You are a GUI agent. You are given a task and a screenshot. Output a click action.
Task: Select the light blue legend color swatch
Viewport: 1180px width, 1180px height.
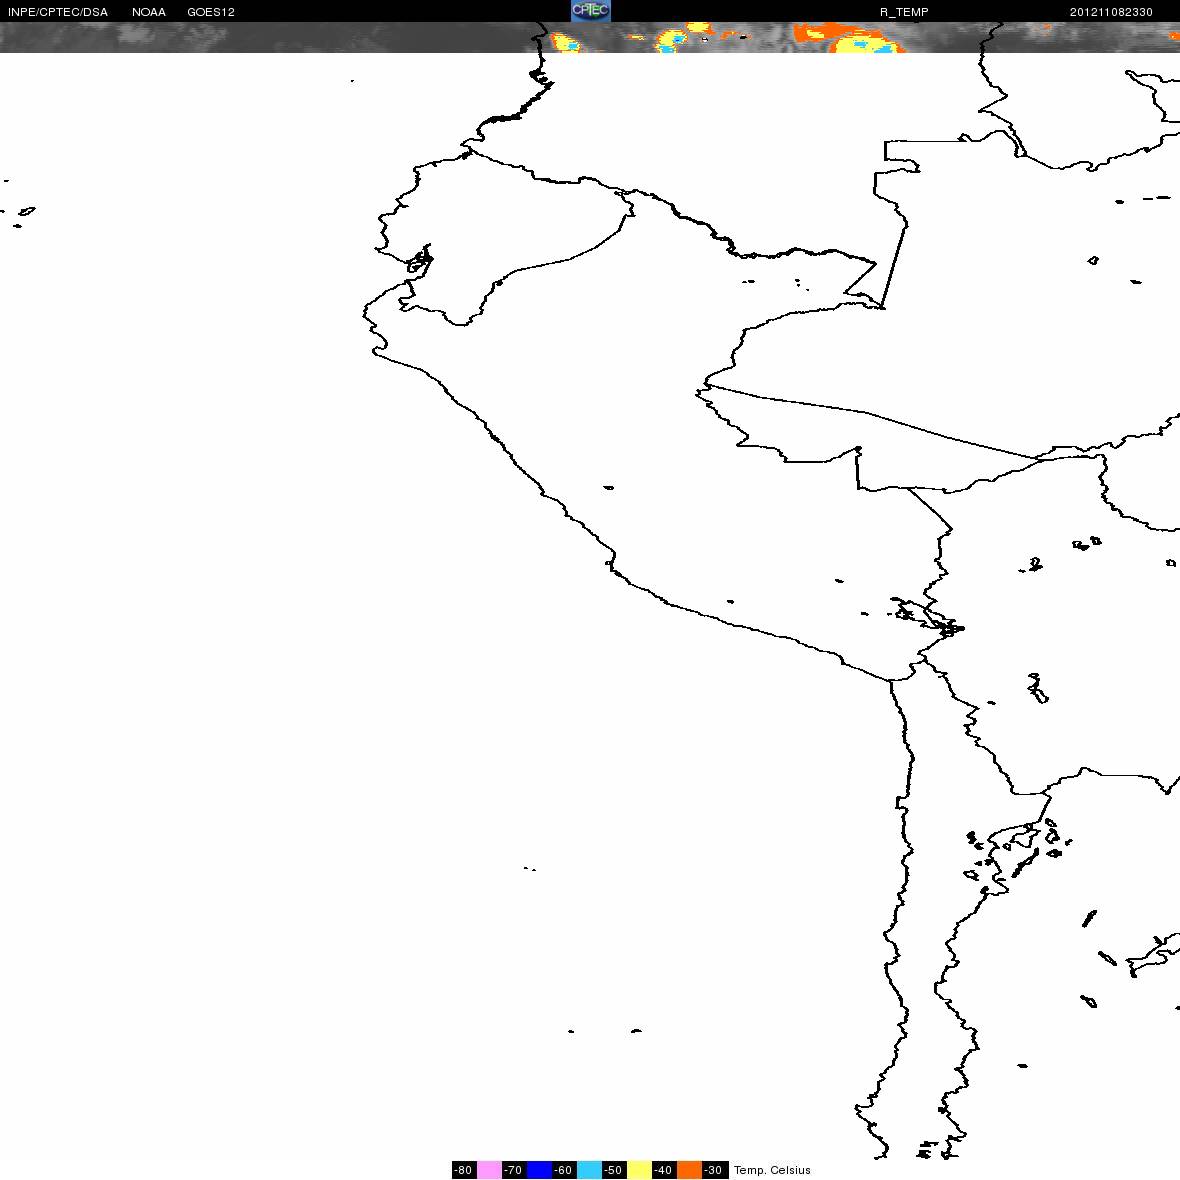[589, 1170]
